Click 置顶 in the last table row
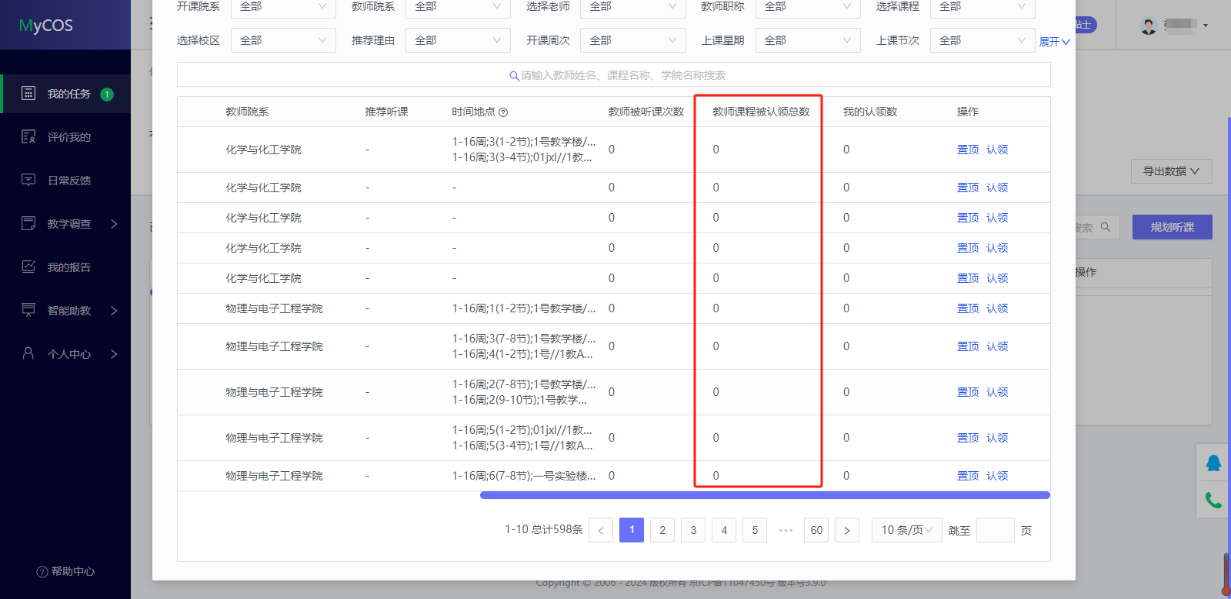This screenshot has height=599, width=1231. (x=967, y=476)
